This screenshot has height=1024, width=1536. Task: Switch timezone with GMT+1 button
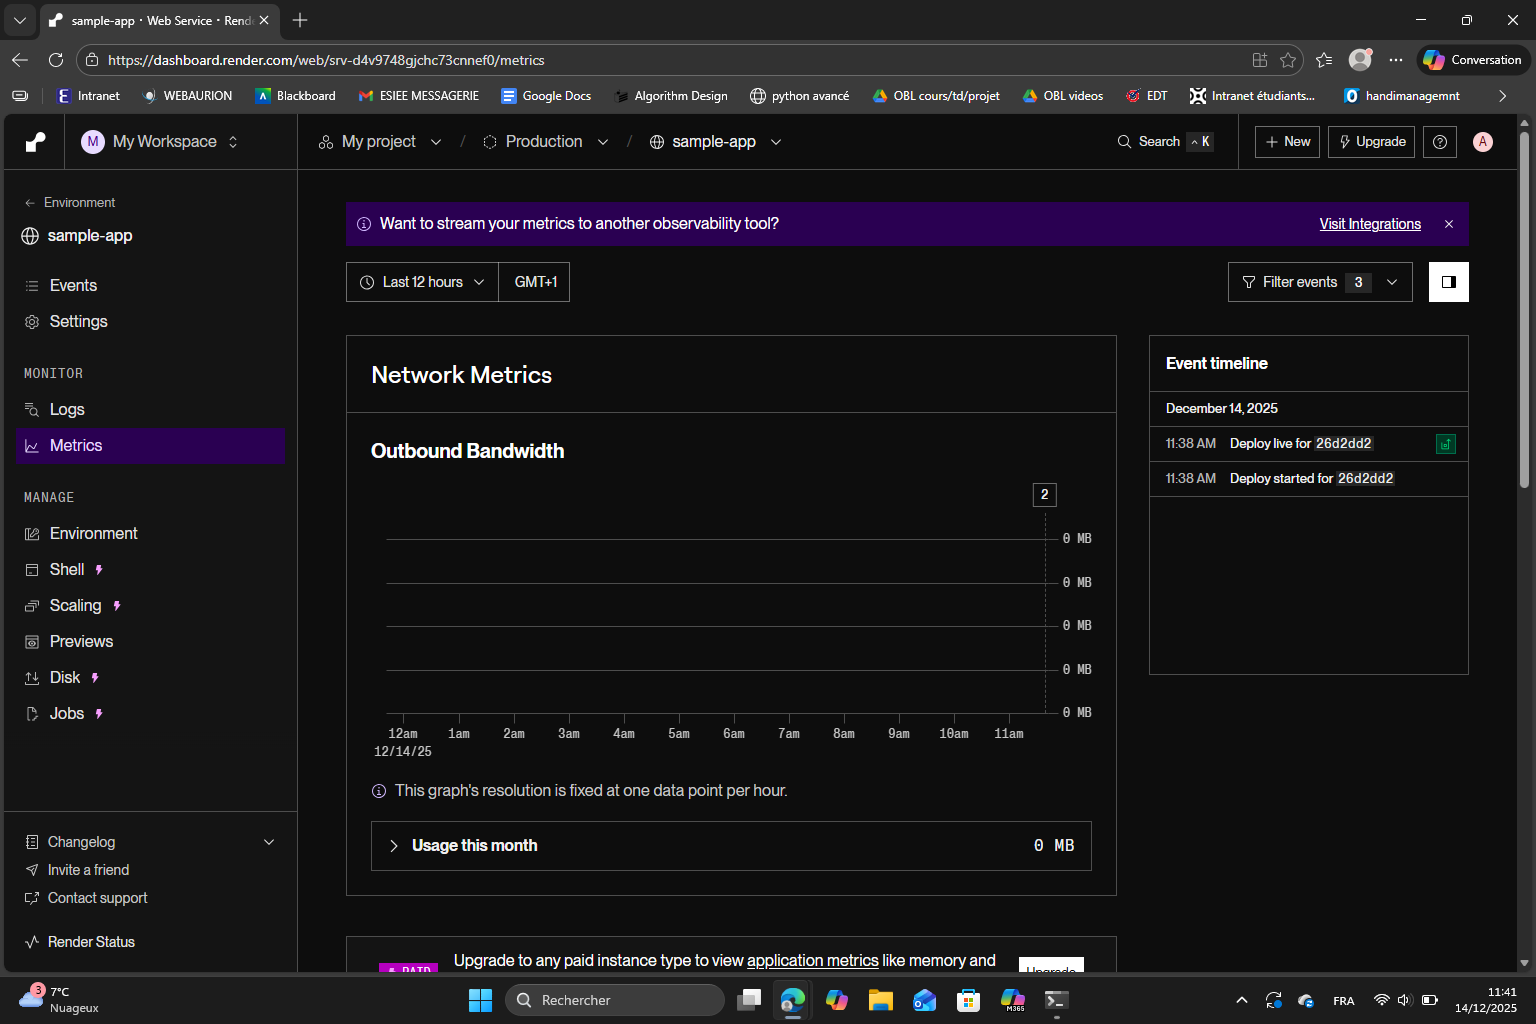[535, 282]
